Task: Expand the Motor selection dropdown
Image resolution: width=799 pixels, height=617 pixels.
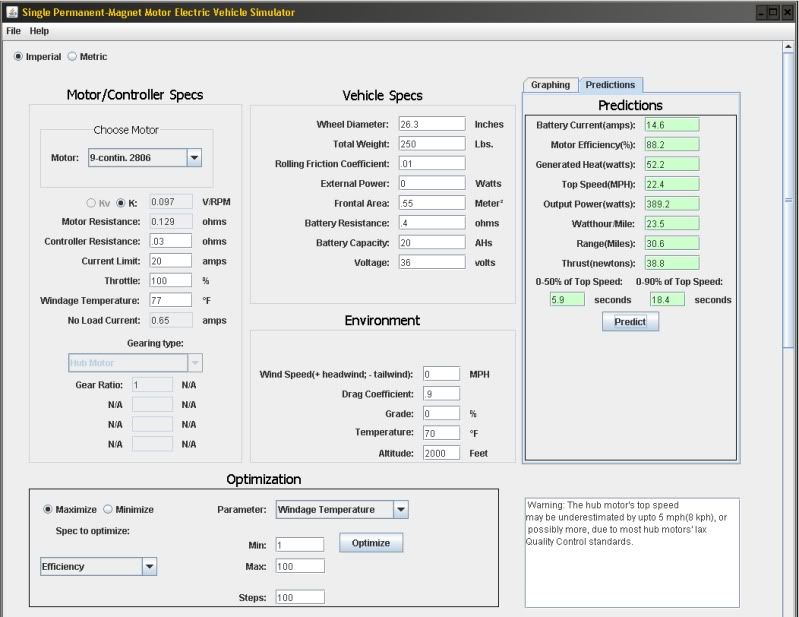Action: click(x=194, y=157)
